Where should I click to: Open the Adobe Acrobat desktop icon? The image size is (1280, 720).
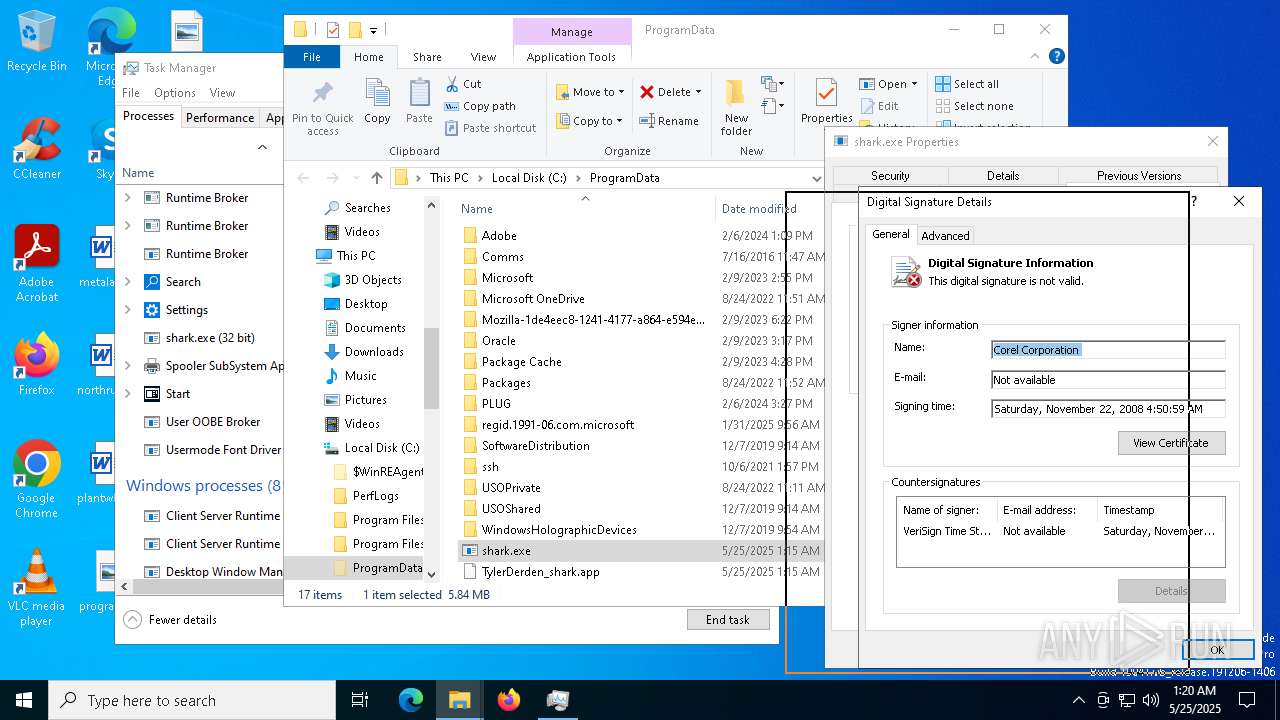point(36,263)
